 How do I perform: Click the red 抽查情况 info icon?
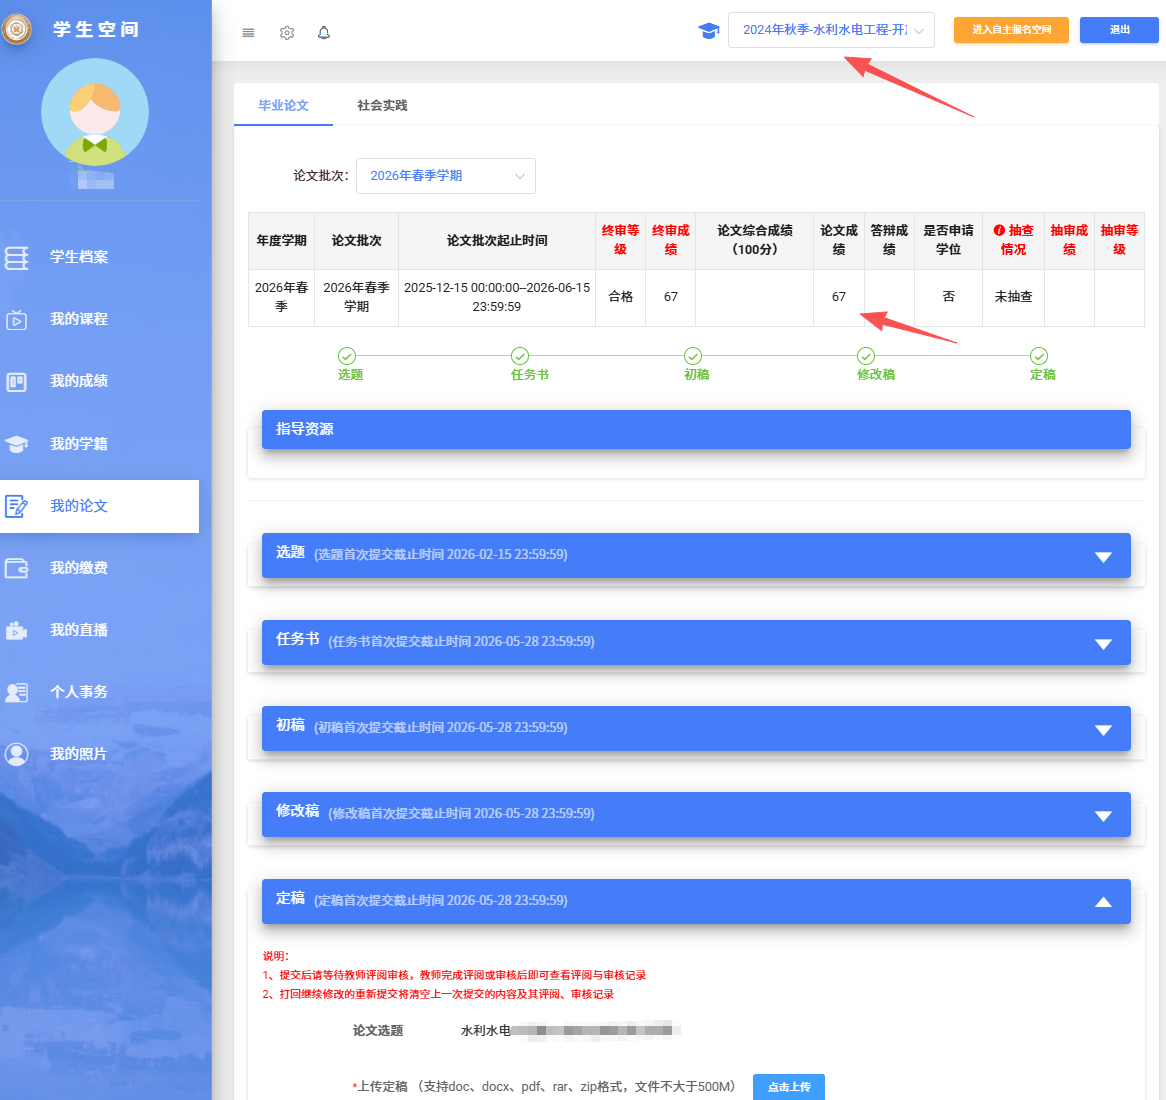[x=999, y=231]
